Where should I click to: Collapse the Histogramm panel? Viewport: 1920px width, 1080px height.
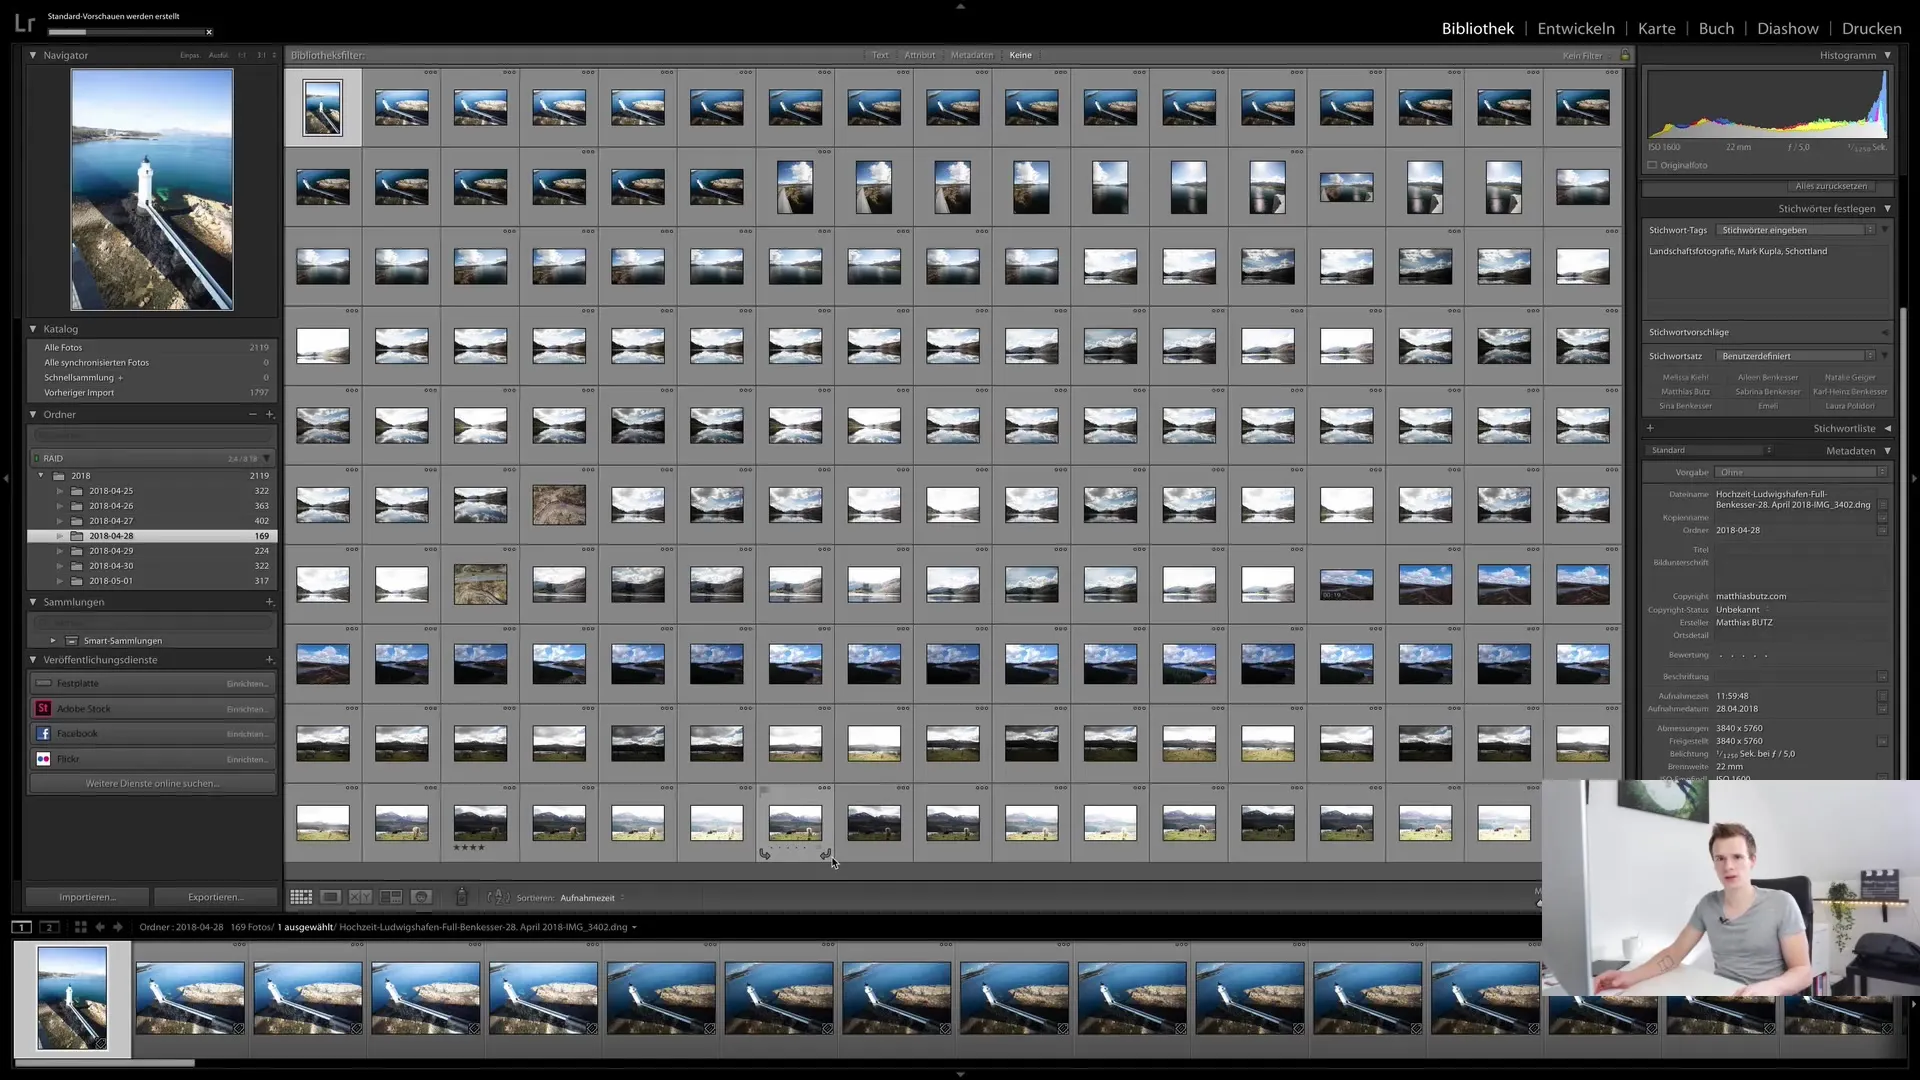1887,55
